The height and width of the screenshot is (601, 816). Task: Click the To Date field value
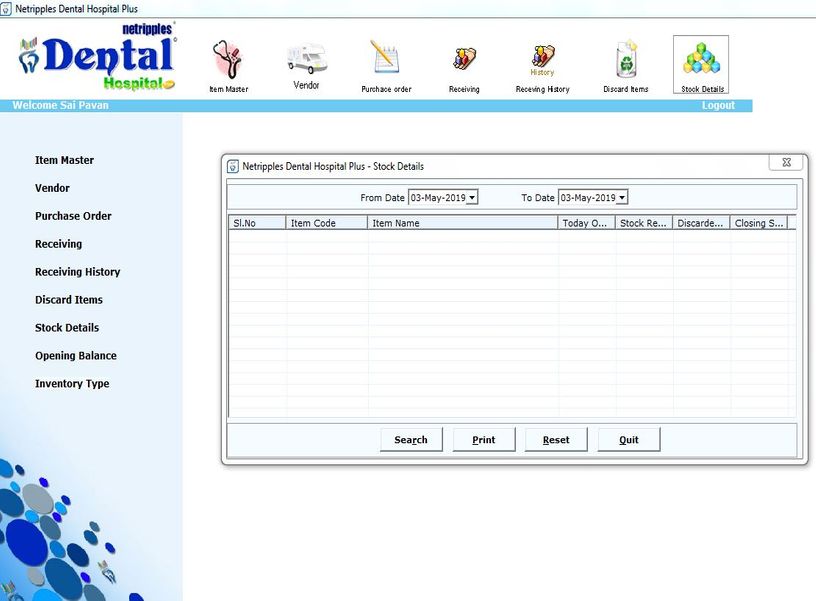(588, 198)
